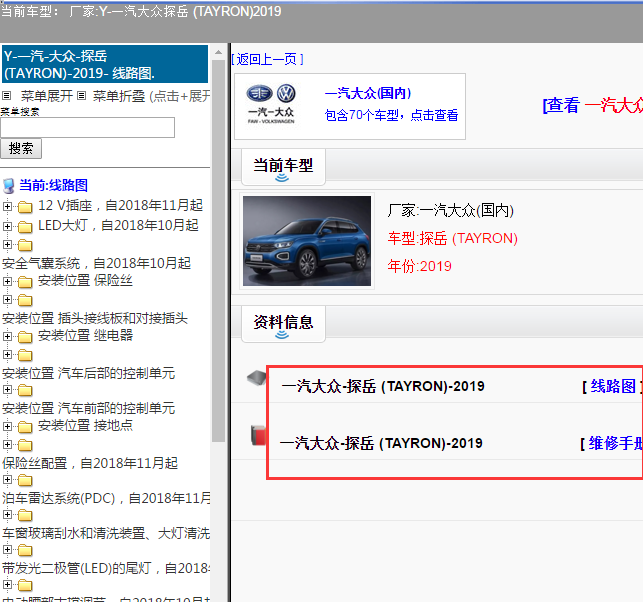The width and height of the screenshot is (643, 602).
Task: Expand the 12 V插座 tree node
Action: pos(7,206)
